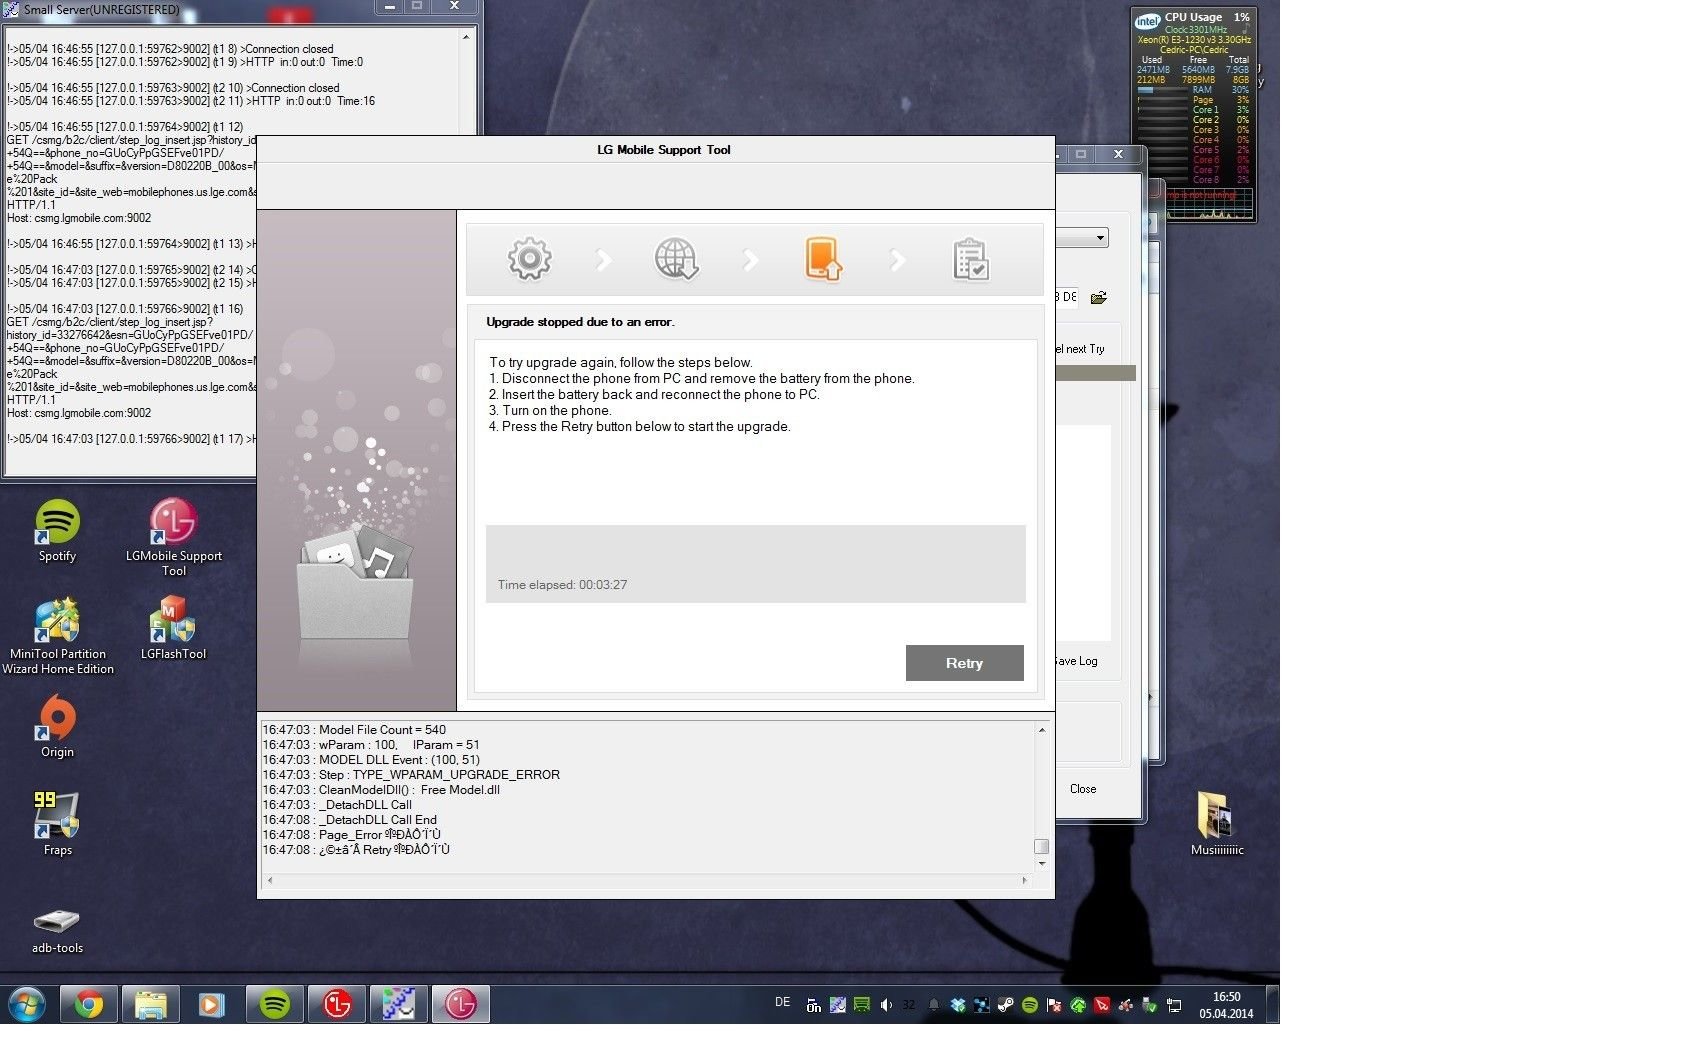
Task: Open LGMobile Support Tool desktop shortcut
Action: (x=174, y=538)
